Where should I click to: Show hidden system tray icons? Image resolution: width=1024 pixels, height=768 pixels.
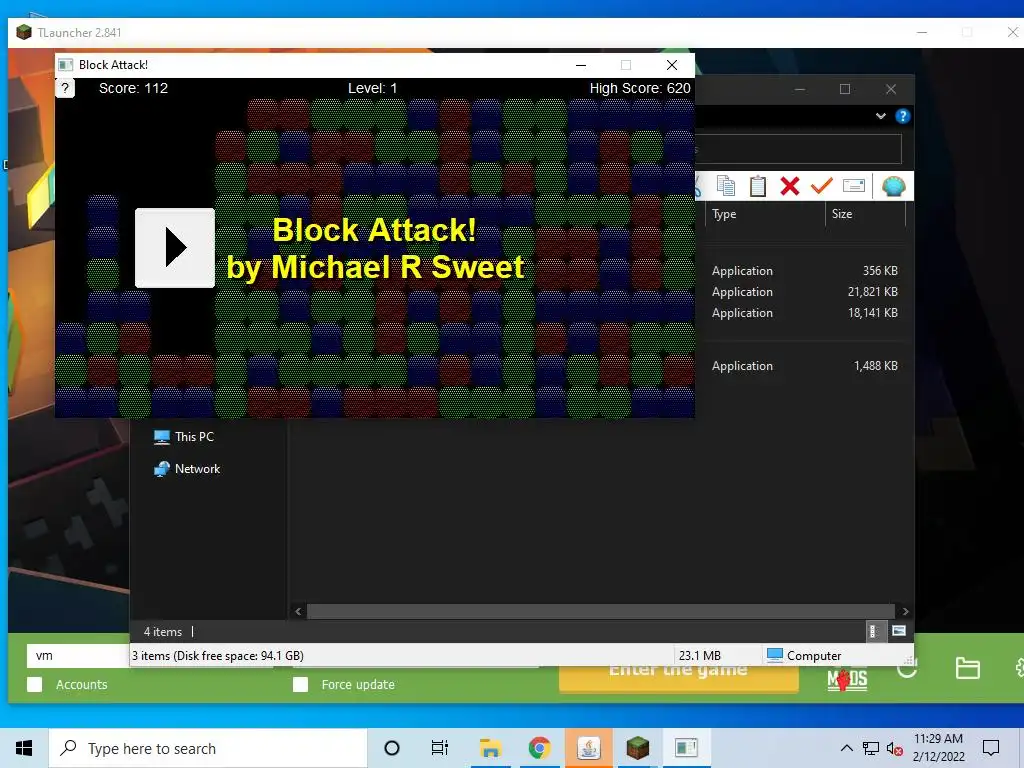[x=846, y=748]
